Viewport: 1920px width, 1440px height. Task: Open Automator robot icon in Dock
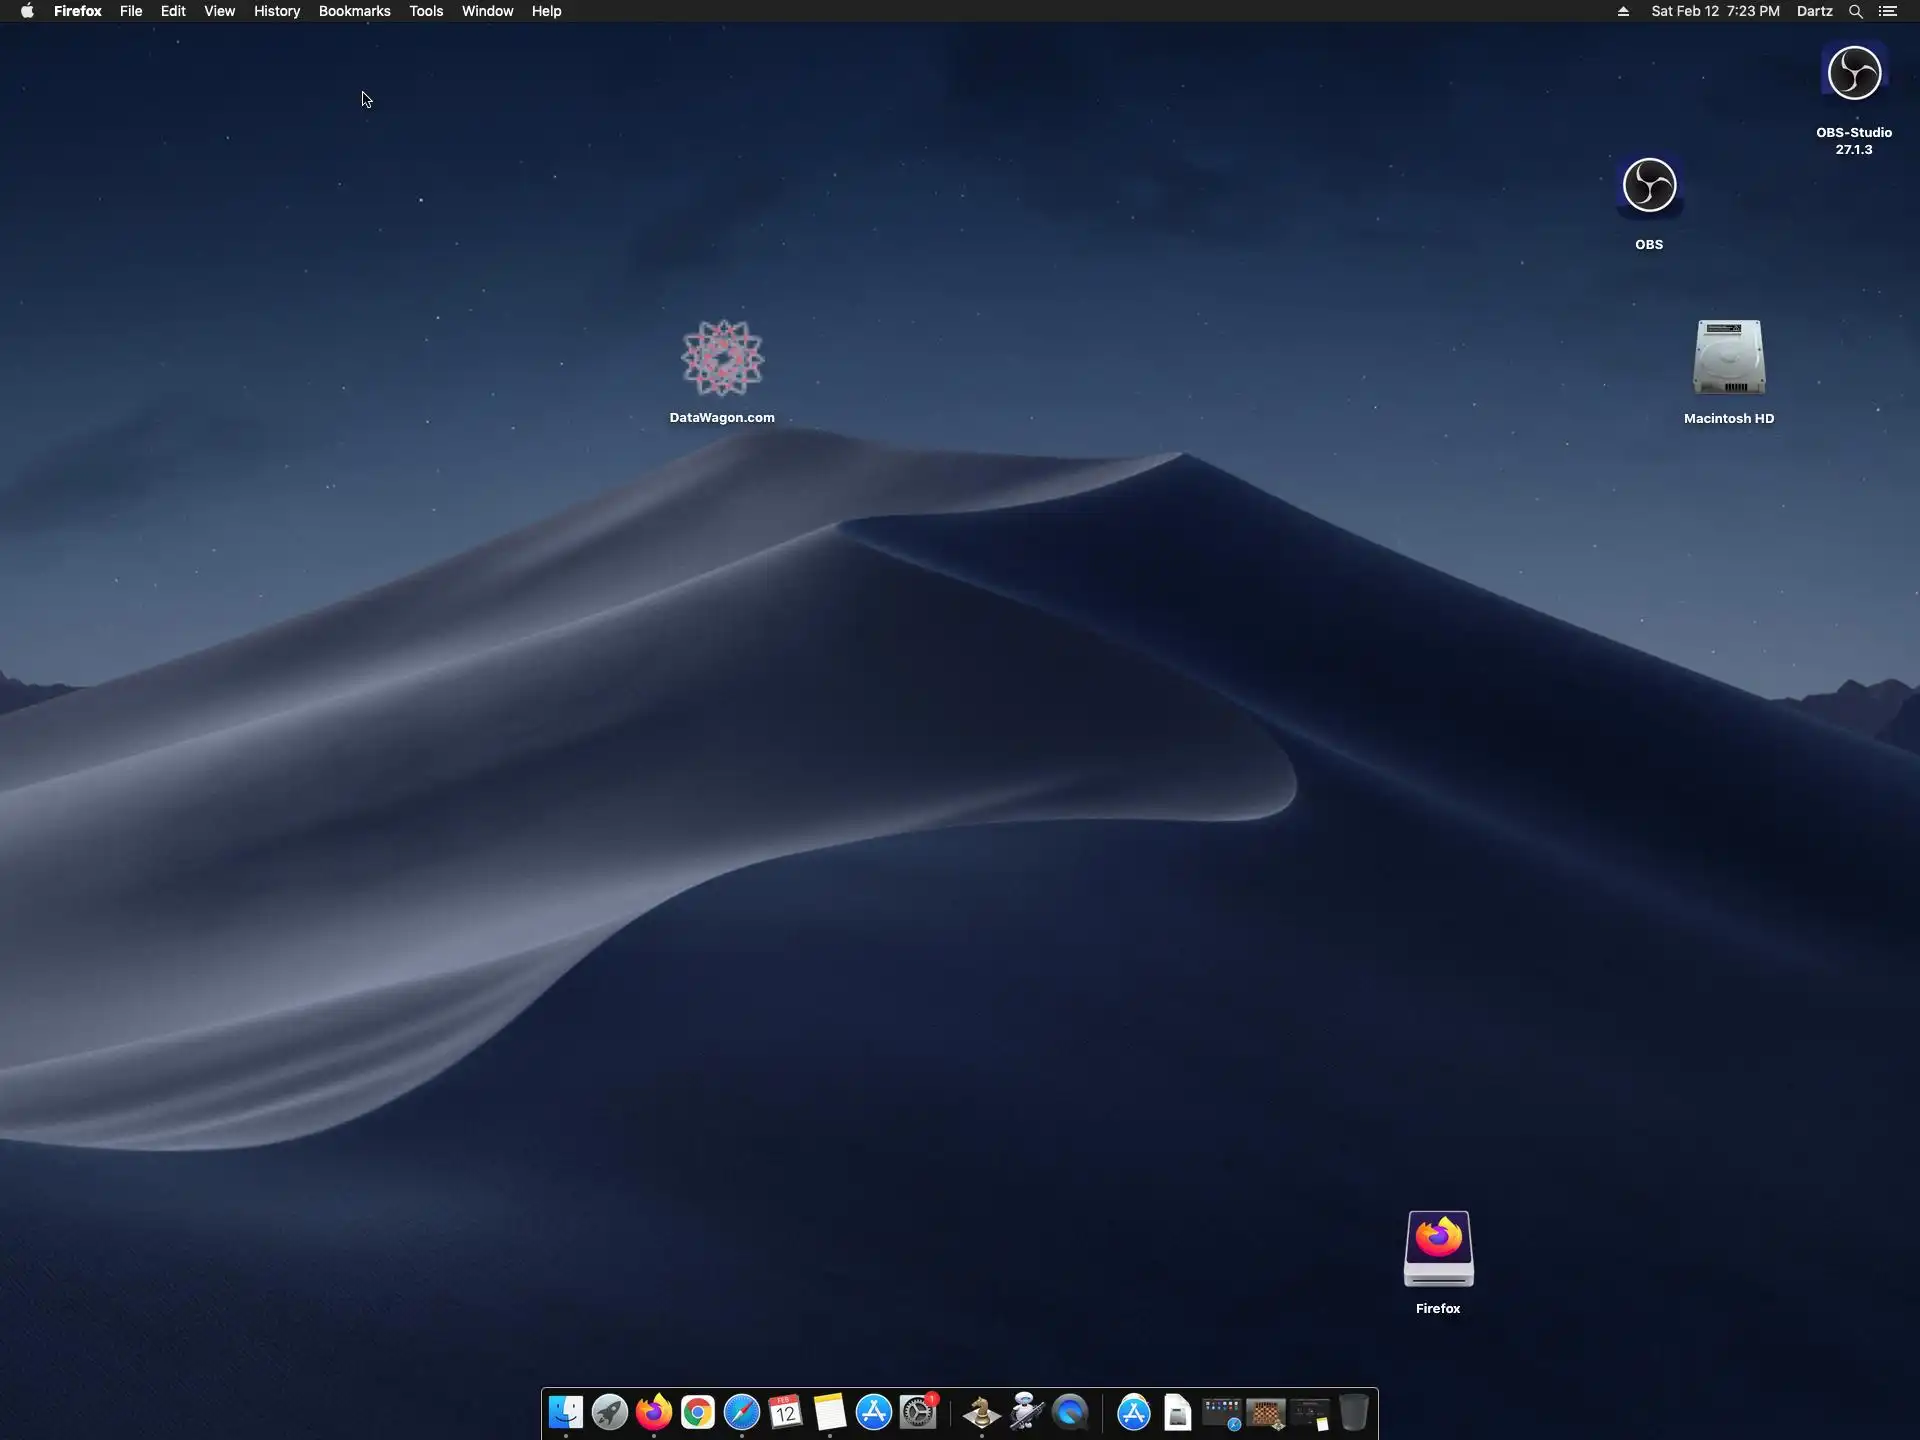coord(1026,1412)
